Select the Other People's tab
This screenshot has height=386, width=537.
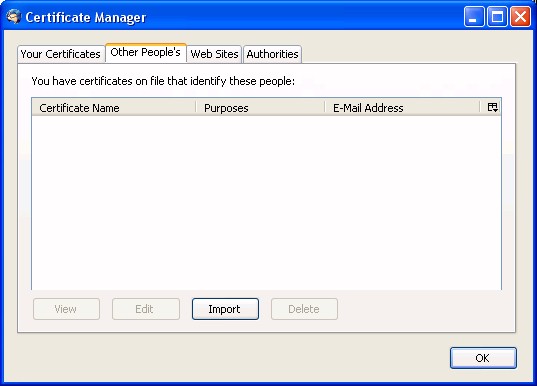tap(146, 52)
